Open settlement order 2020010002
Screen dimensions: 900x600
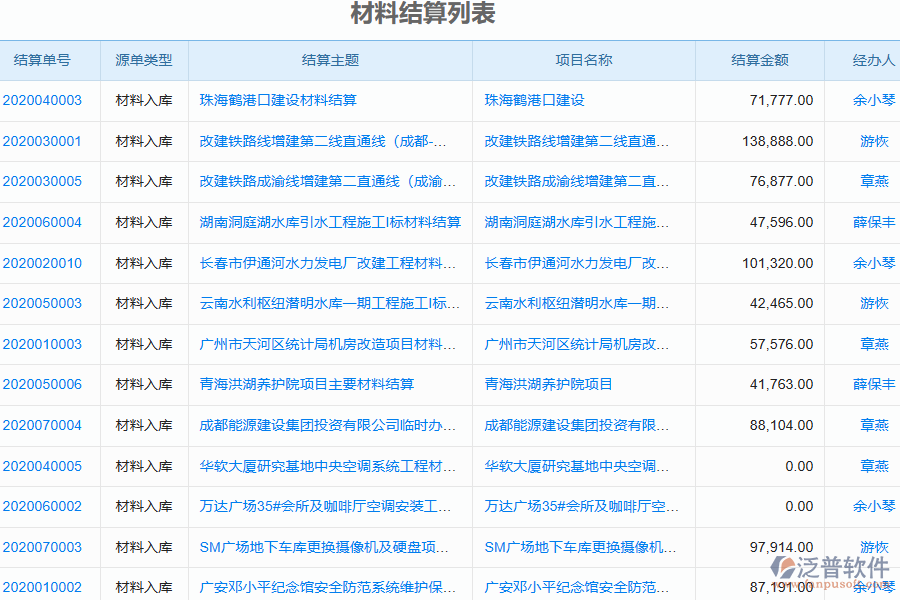coord(44,587)
